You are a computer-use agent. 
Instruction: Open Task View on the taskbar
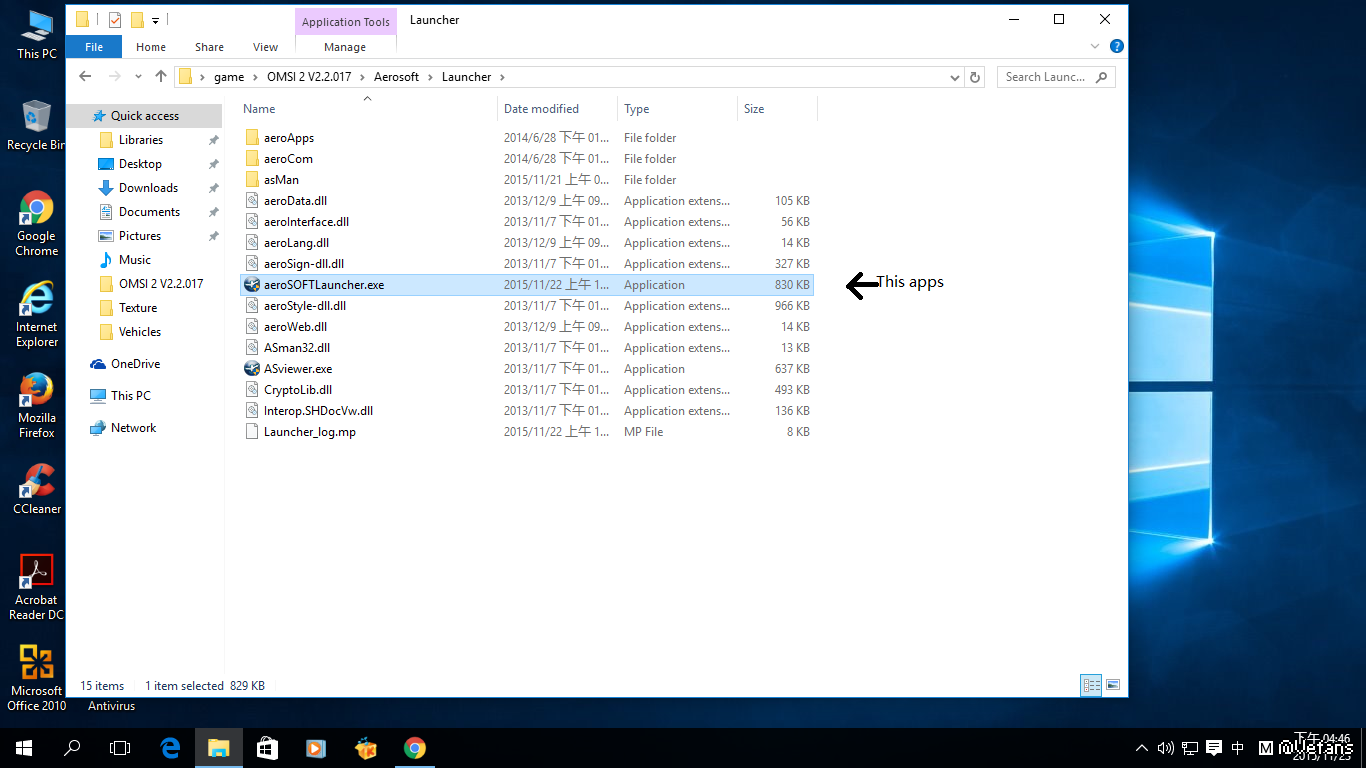[x=120, y=747]
